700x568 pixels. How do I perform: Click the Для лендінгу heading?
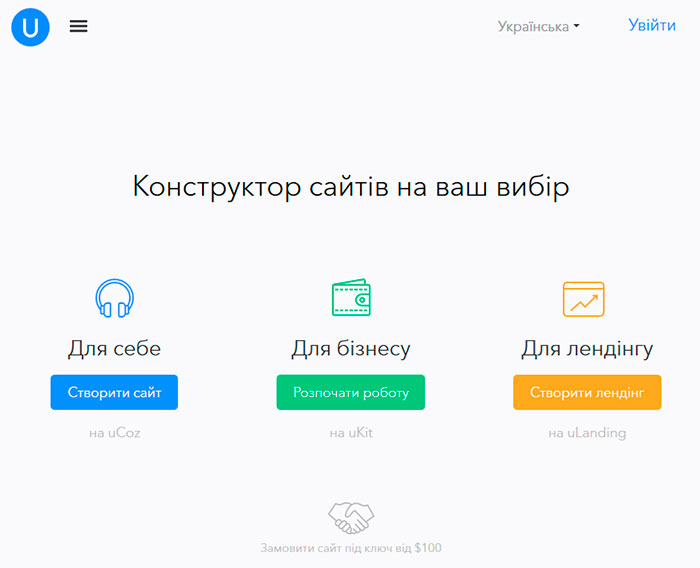[587, 349]
